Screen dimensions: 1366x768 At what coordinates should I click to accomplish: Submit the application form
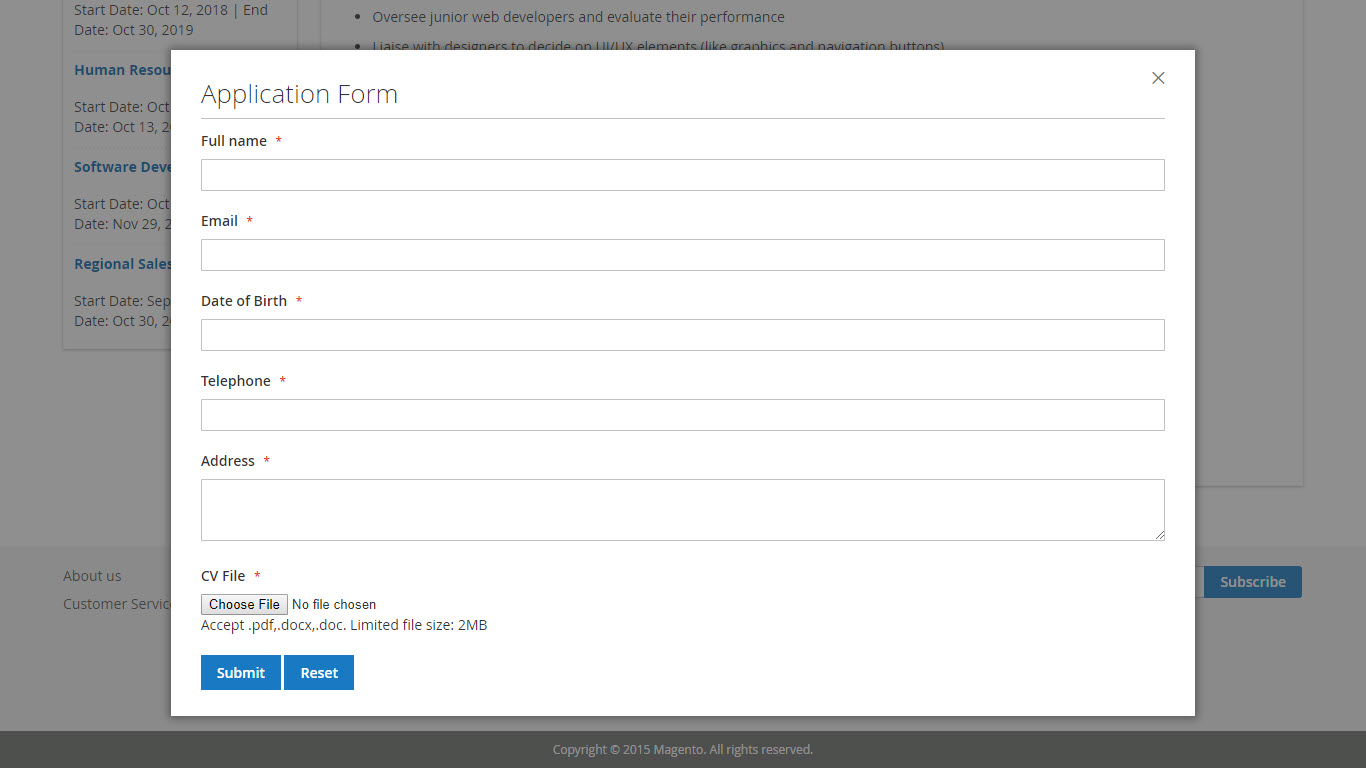(x=240, y=673)
